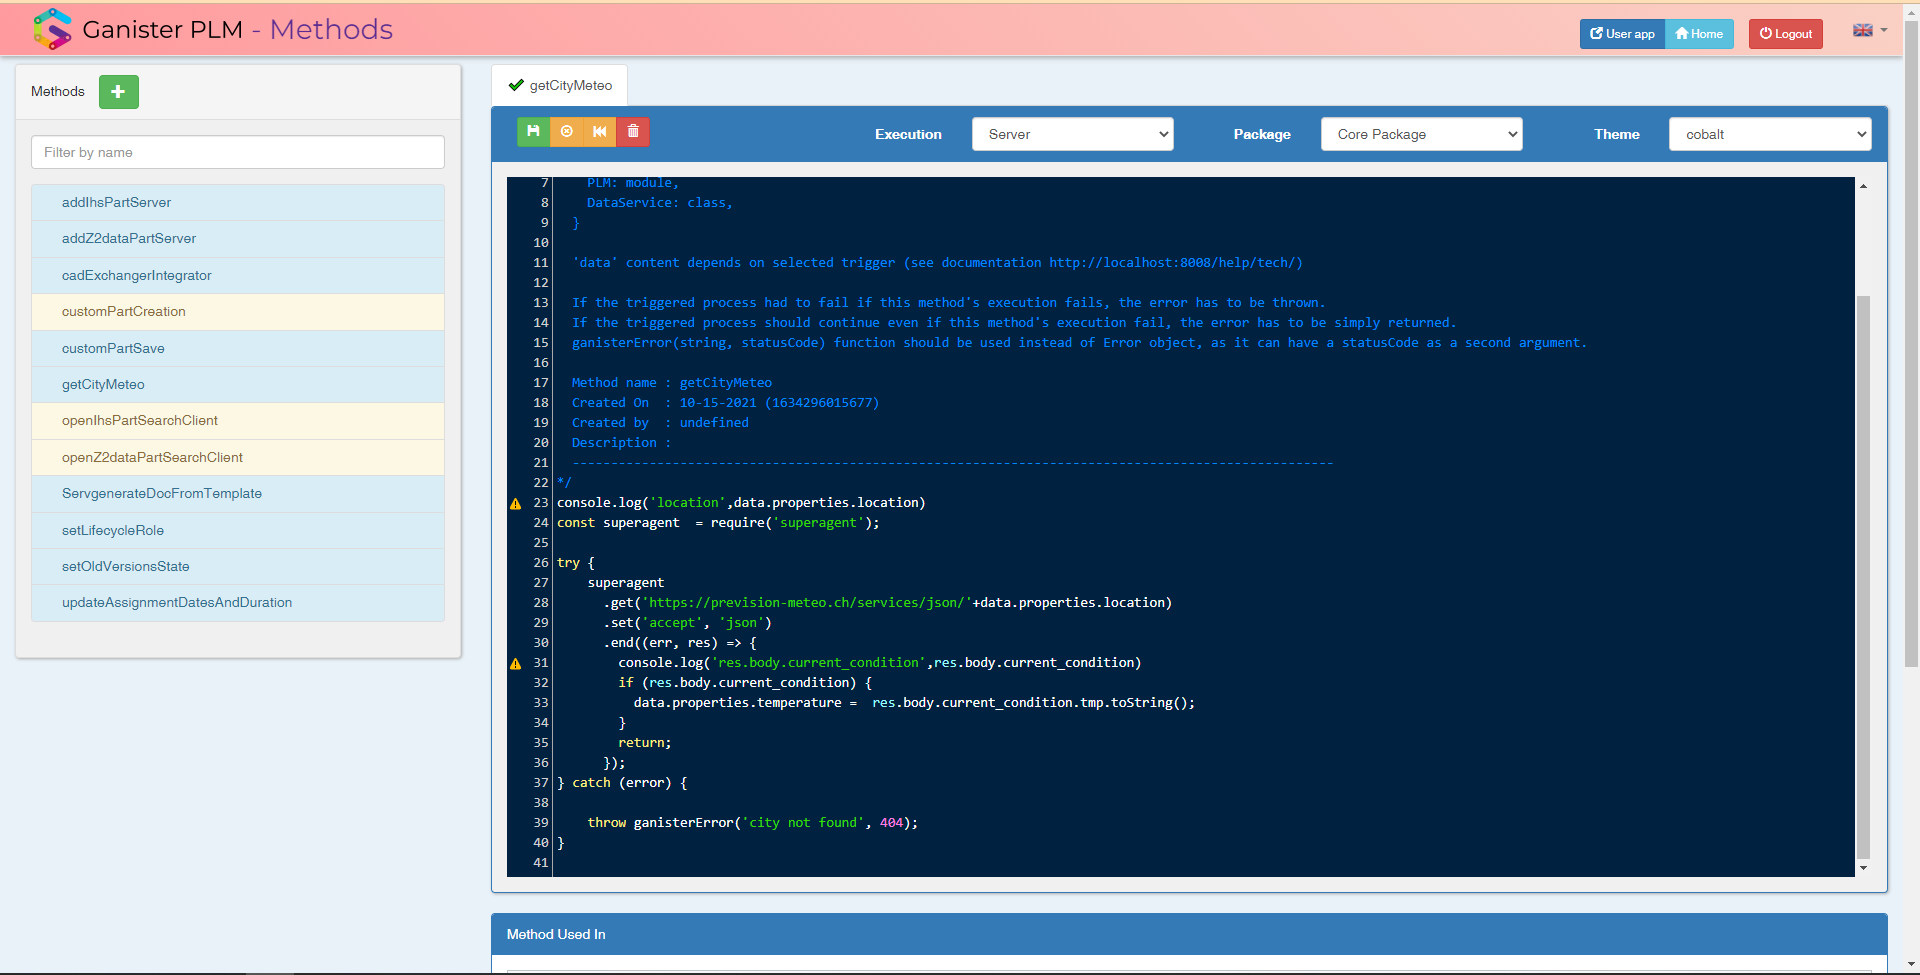Open updateAssignmentDatesAndDuration method

(x=238, y=603)
